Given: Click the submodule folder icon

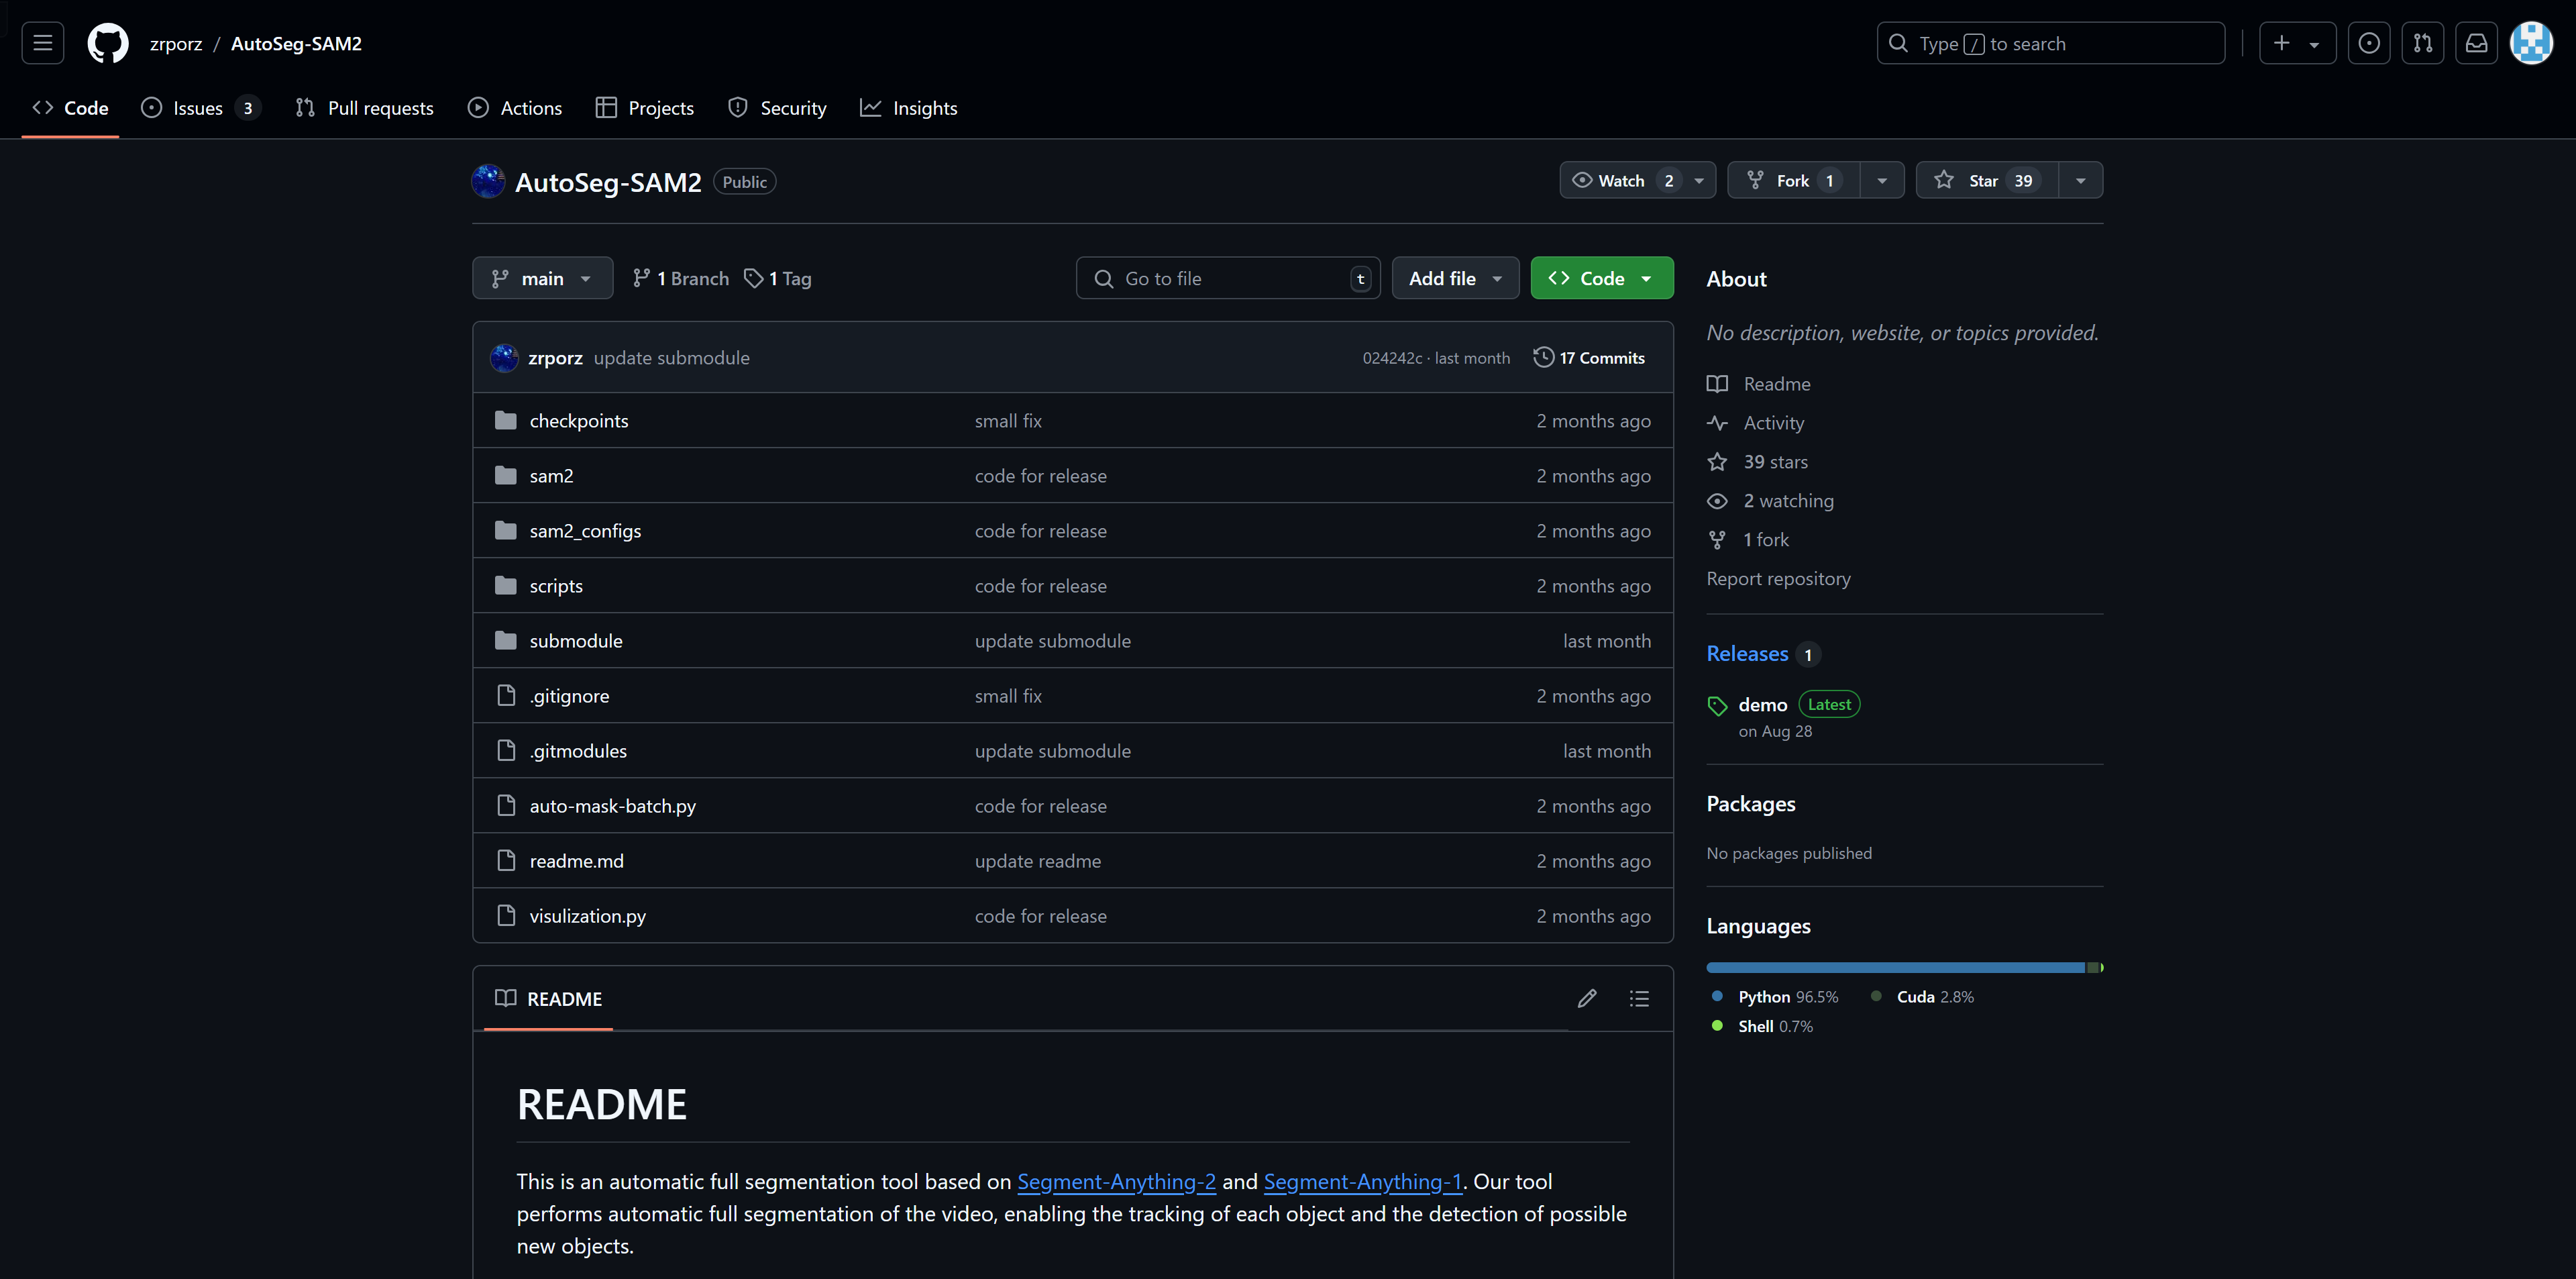Looking at the screenshot, I should 506,640.
